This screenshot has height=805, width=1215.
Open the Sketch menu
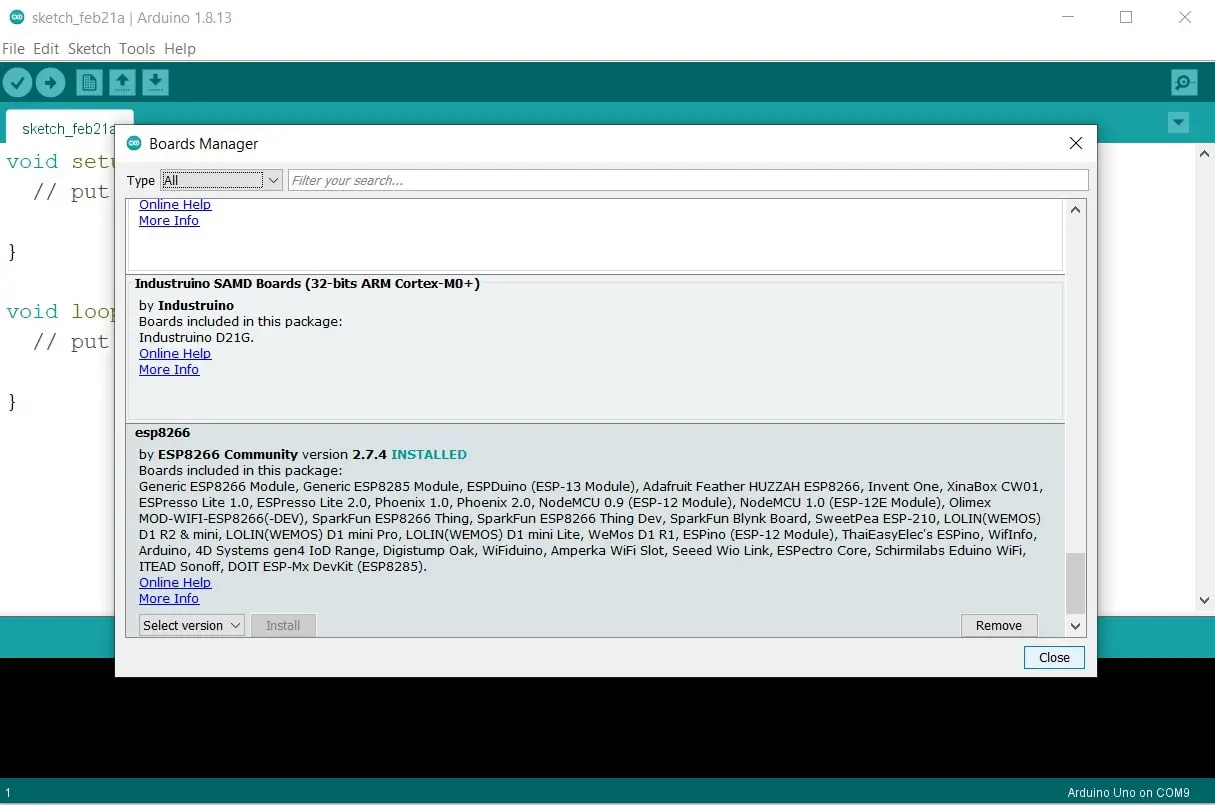(x=89, y=48)
